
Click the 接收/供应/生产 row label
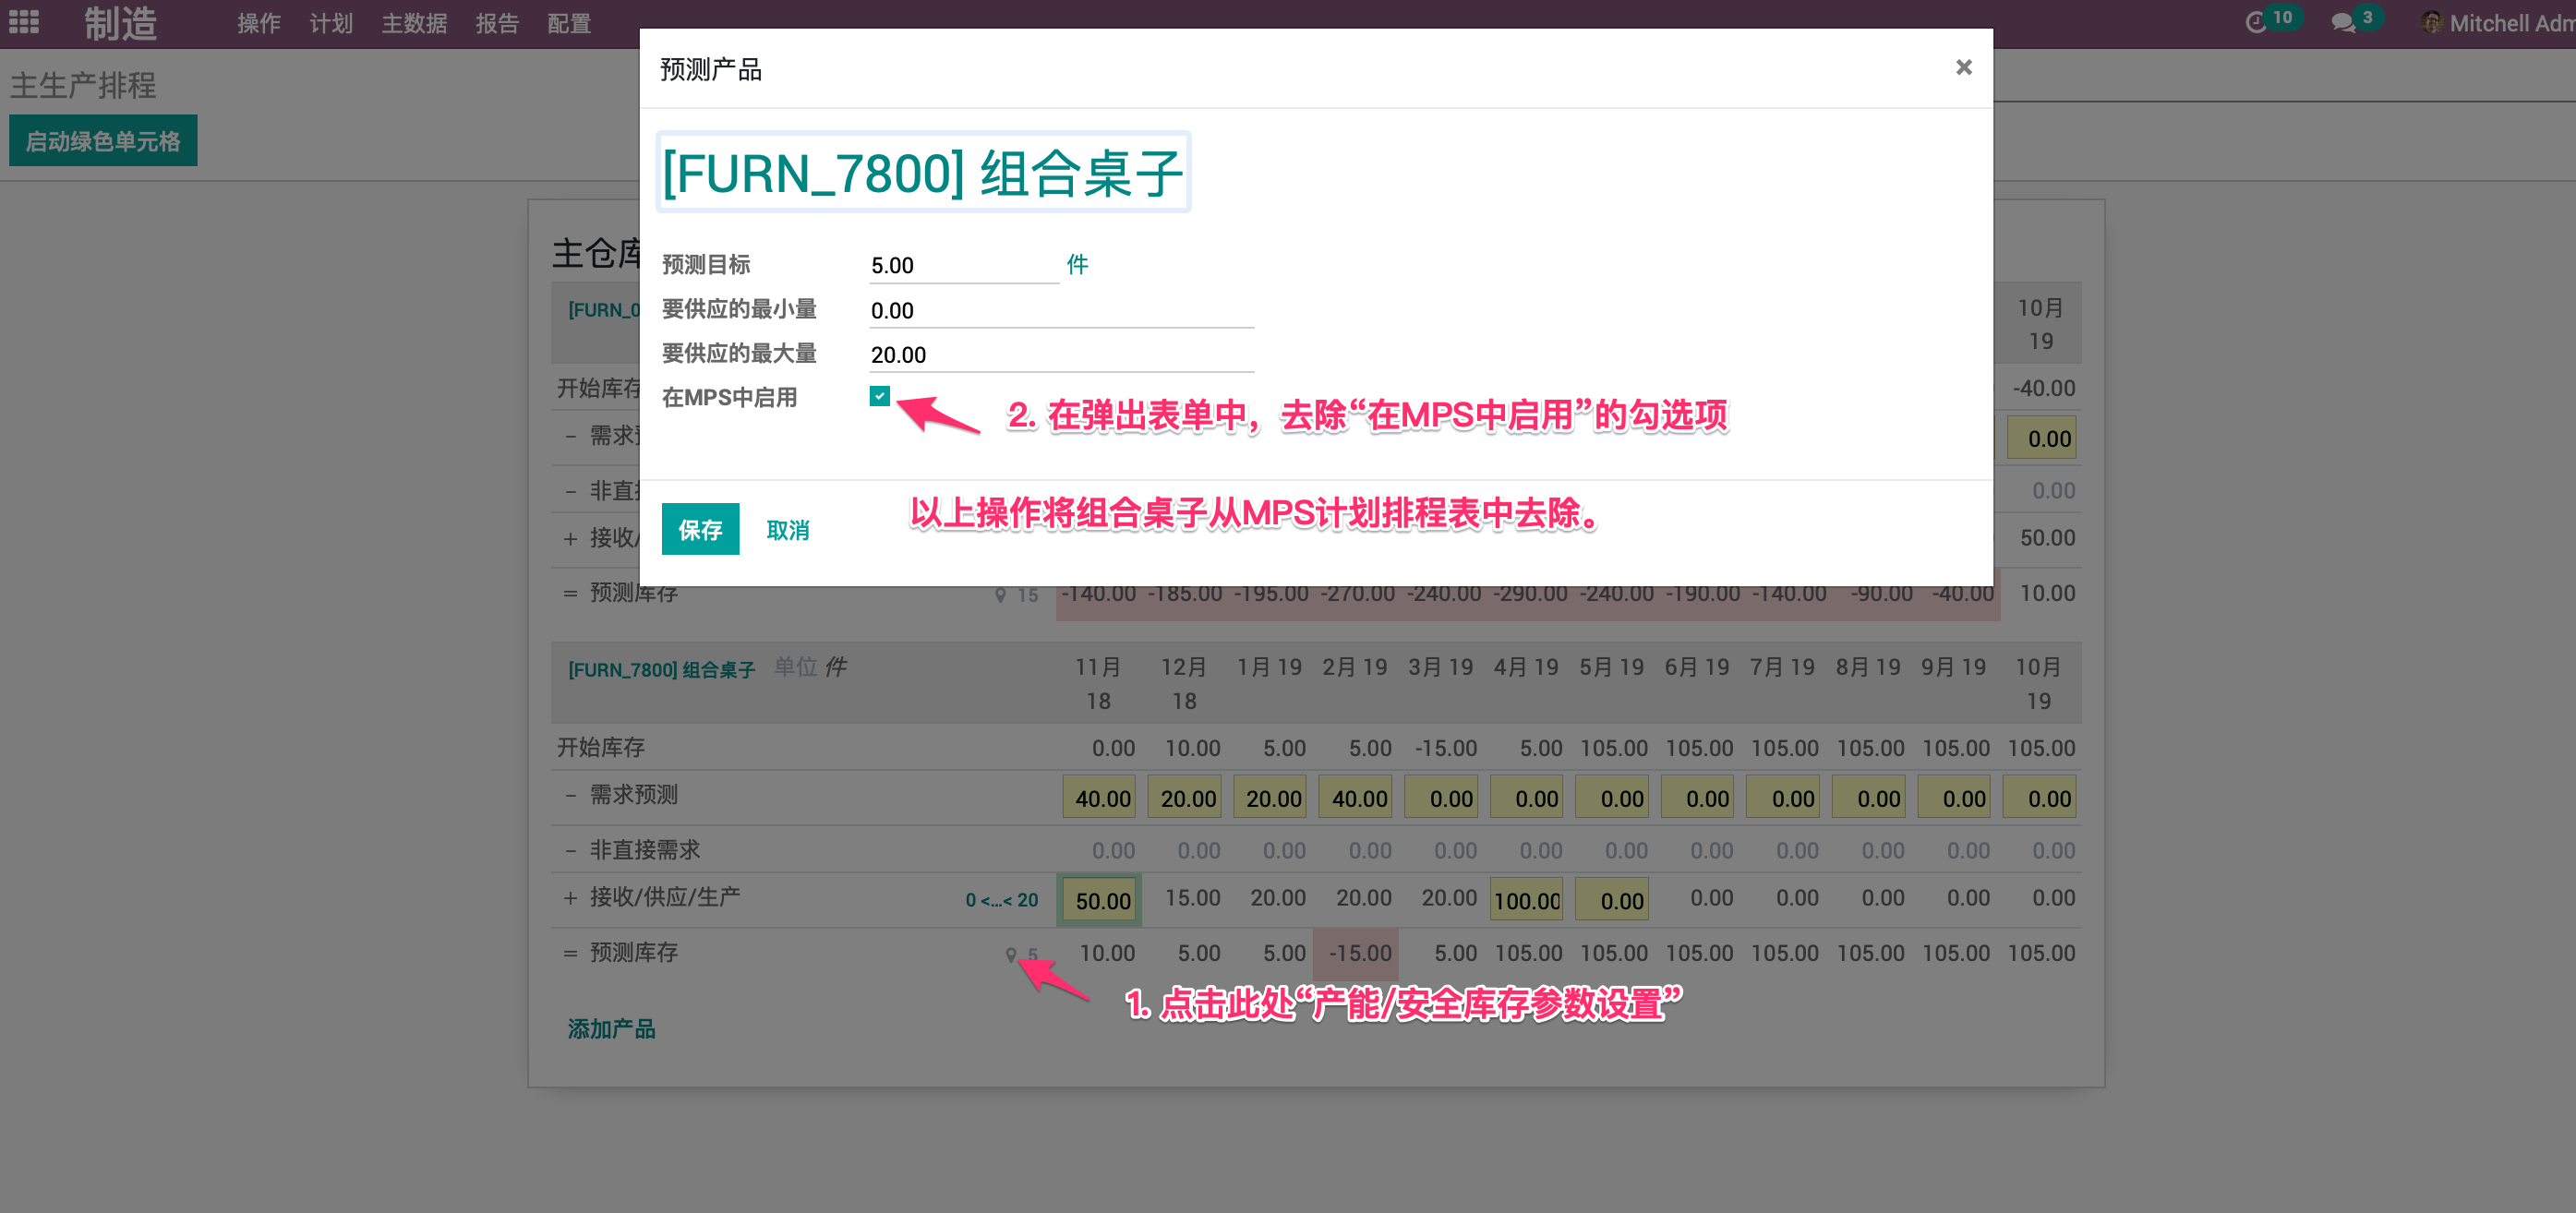(665, 896)
